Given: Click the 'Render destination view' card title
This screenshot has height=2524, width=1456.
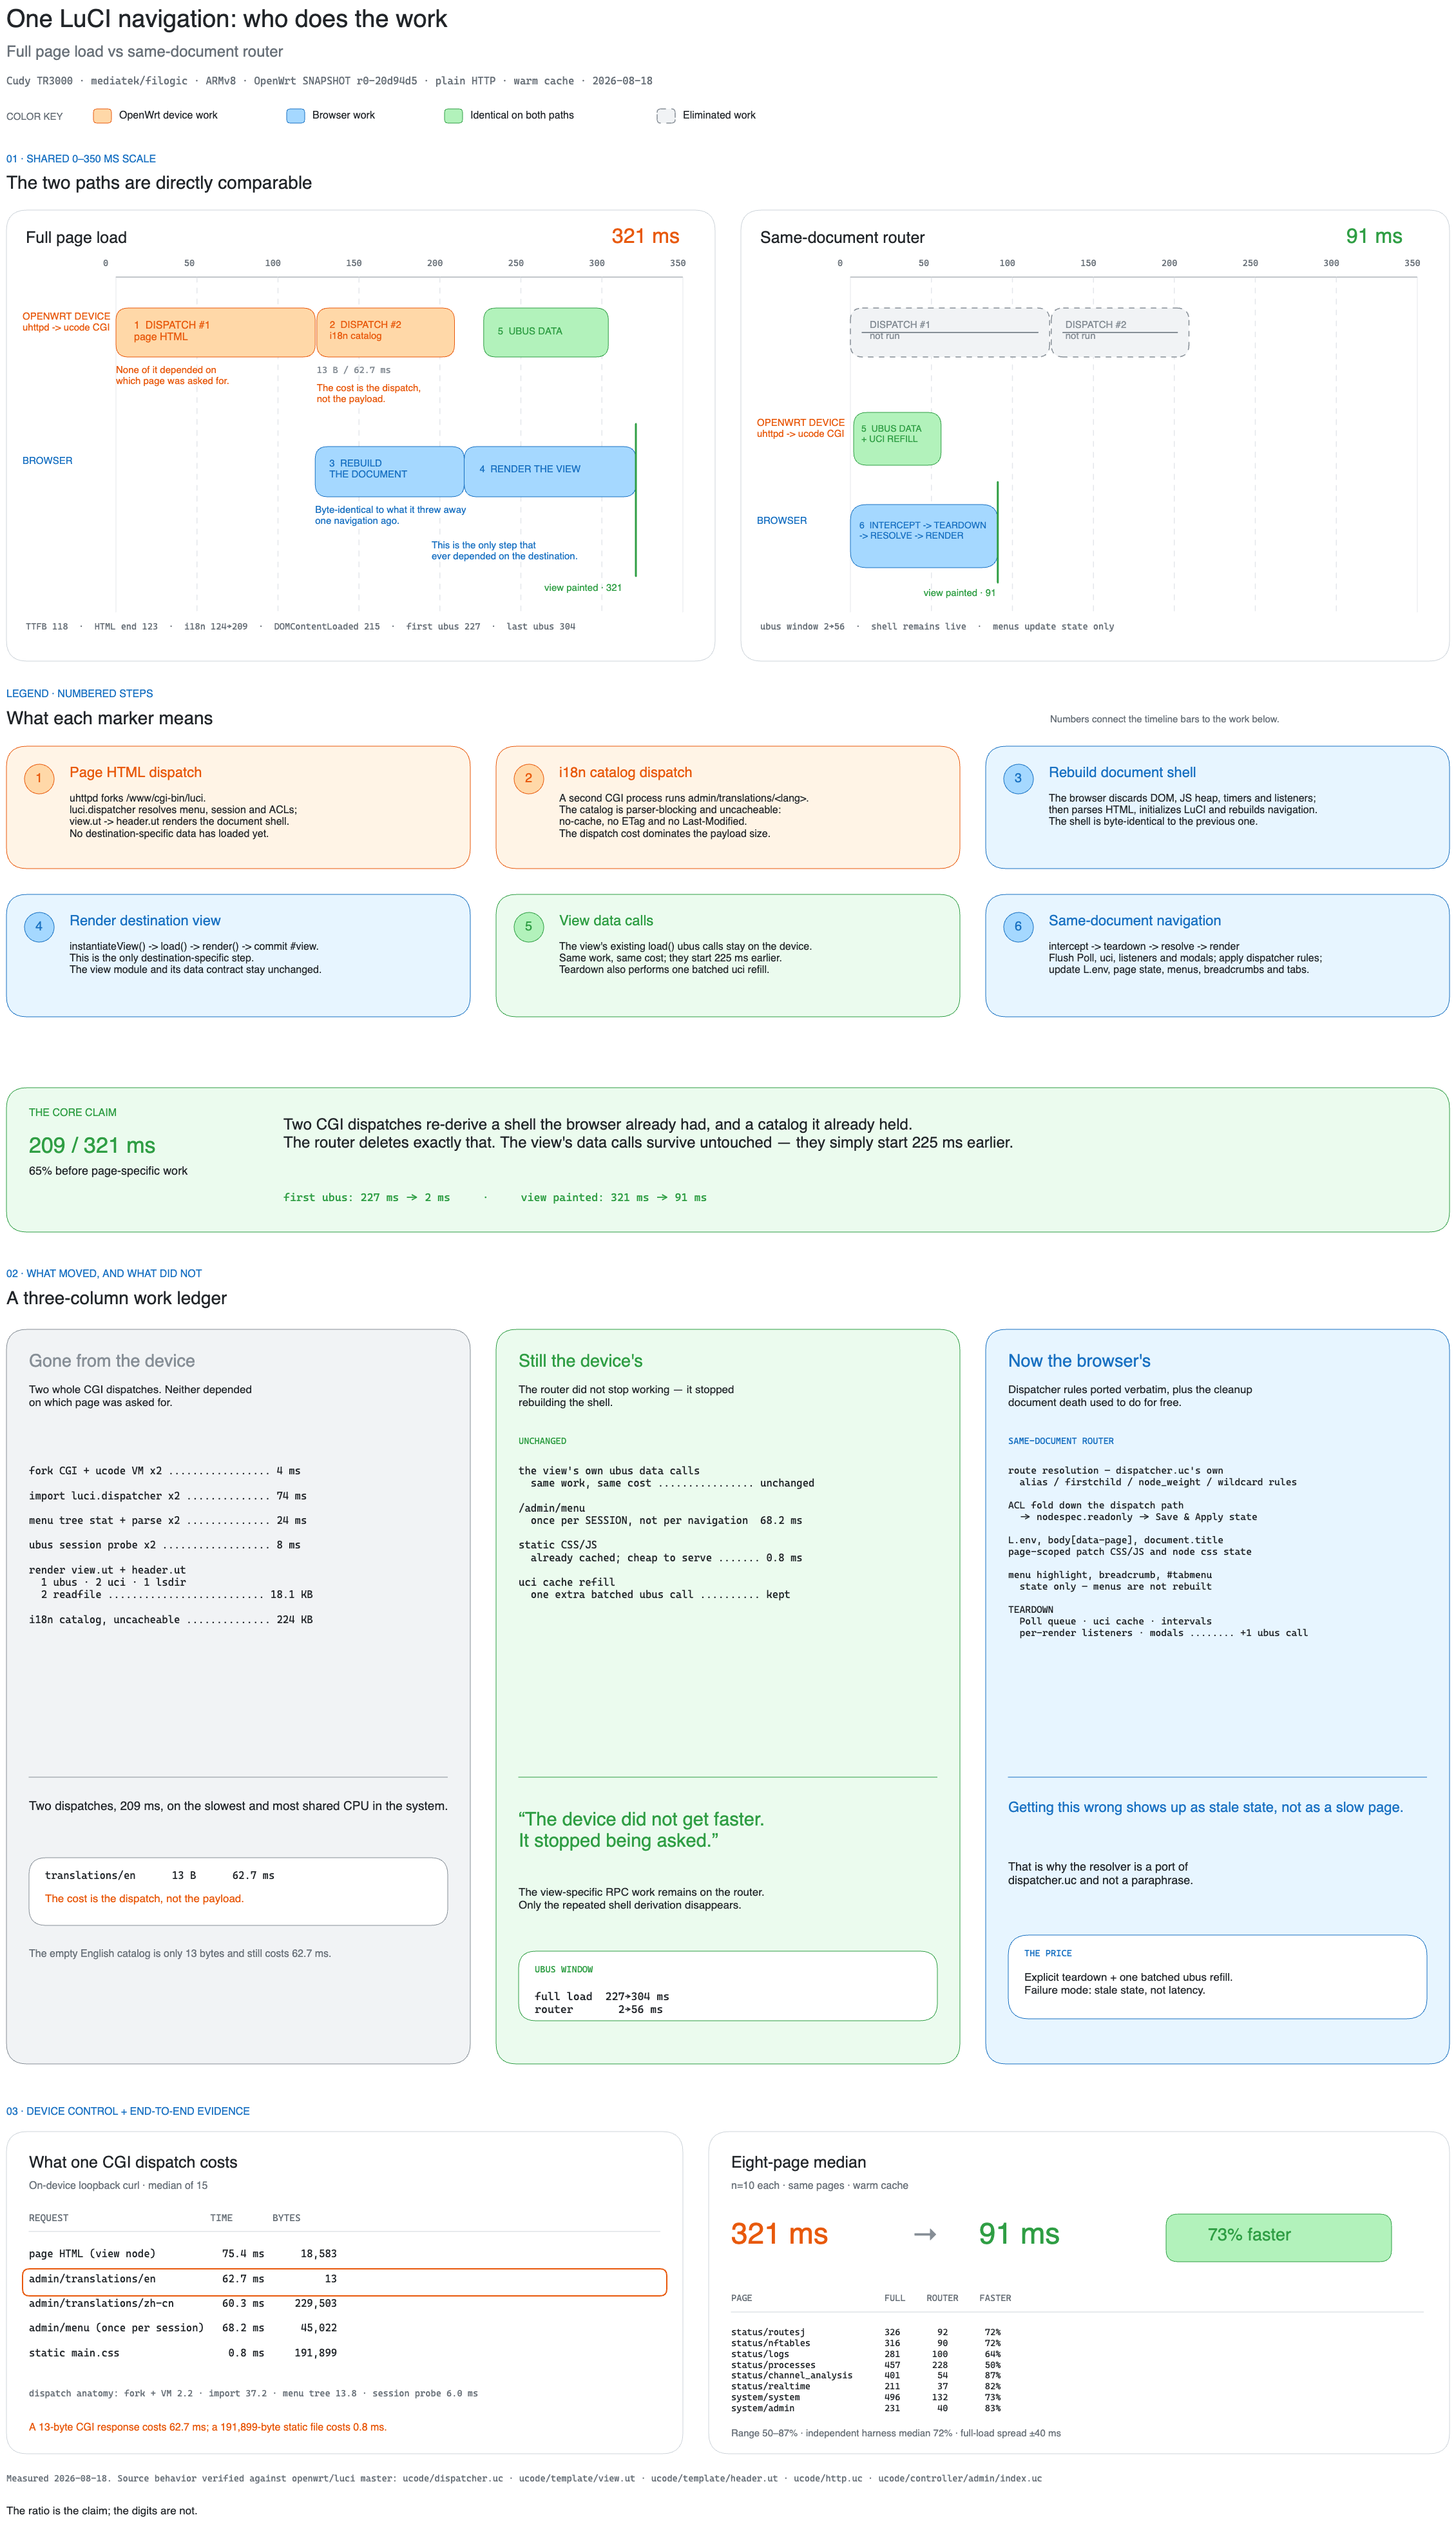Looking at the screenshot, I should click(145, 920).
